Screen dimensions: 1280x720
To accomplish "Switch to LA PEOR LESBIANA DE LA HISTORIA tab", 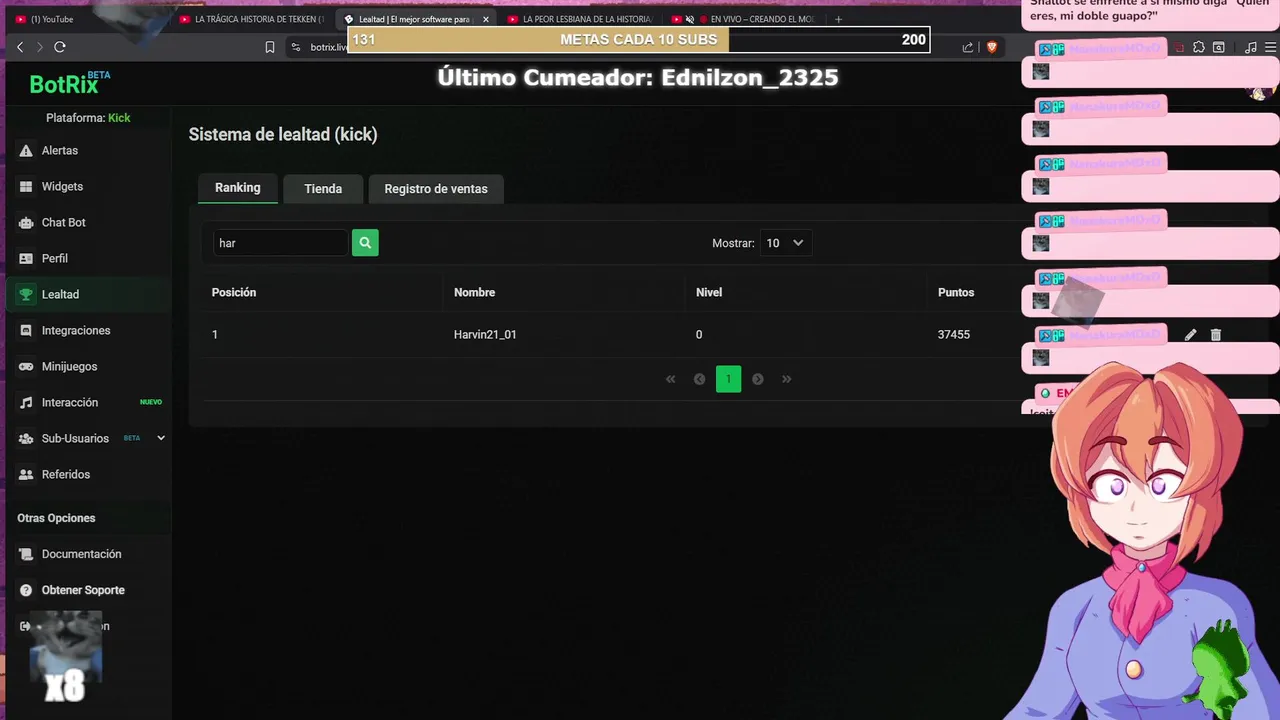I will (x=580, y=19).
